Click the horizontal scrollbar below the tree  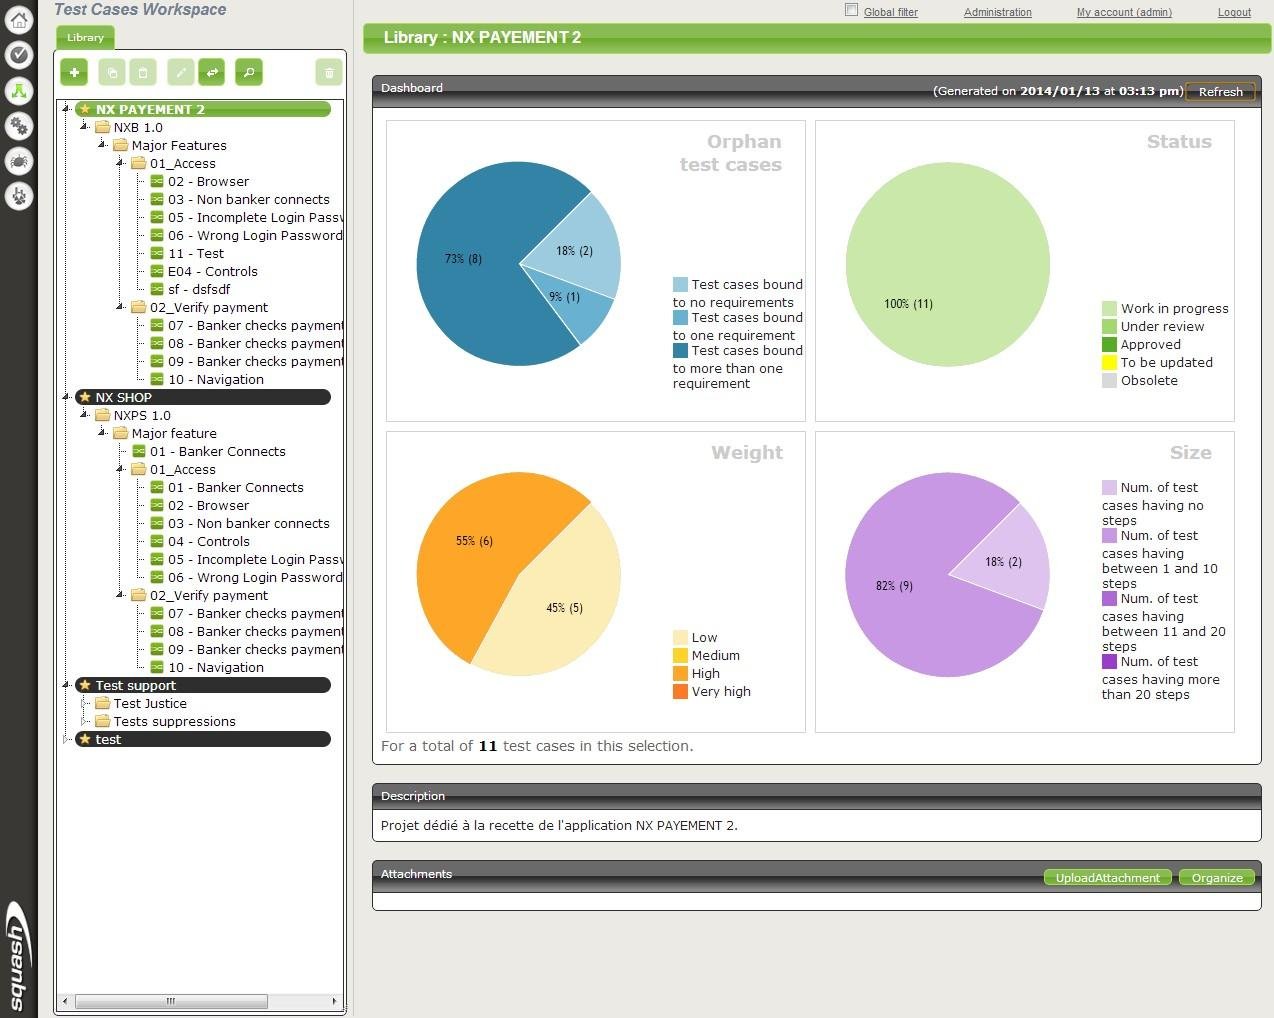pyautogui.click(x=170, y=1001)
